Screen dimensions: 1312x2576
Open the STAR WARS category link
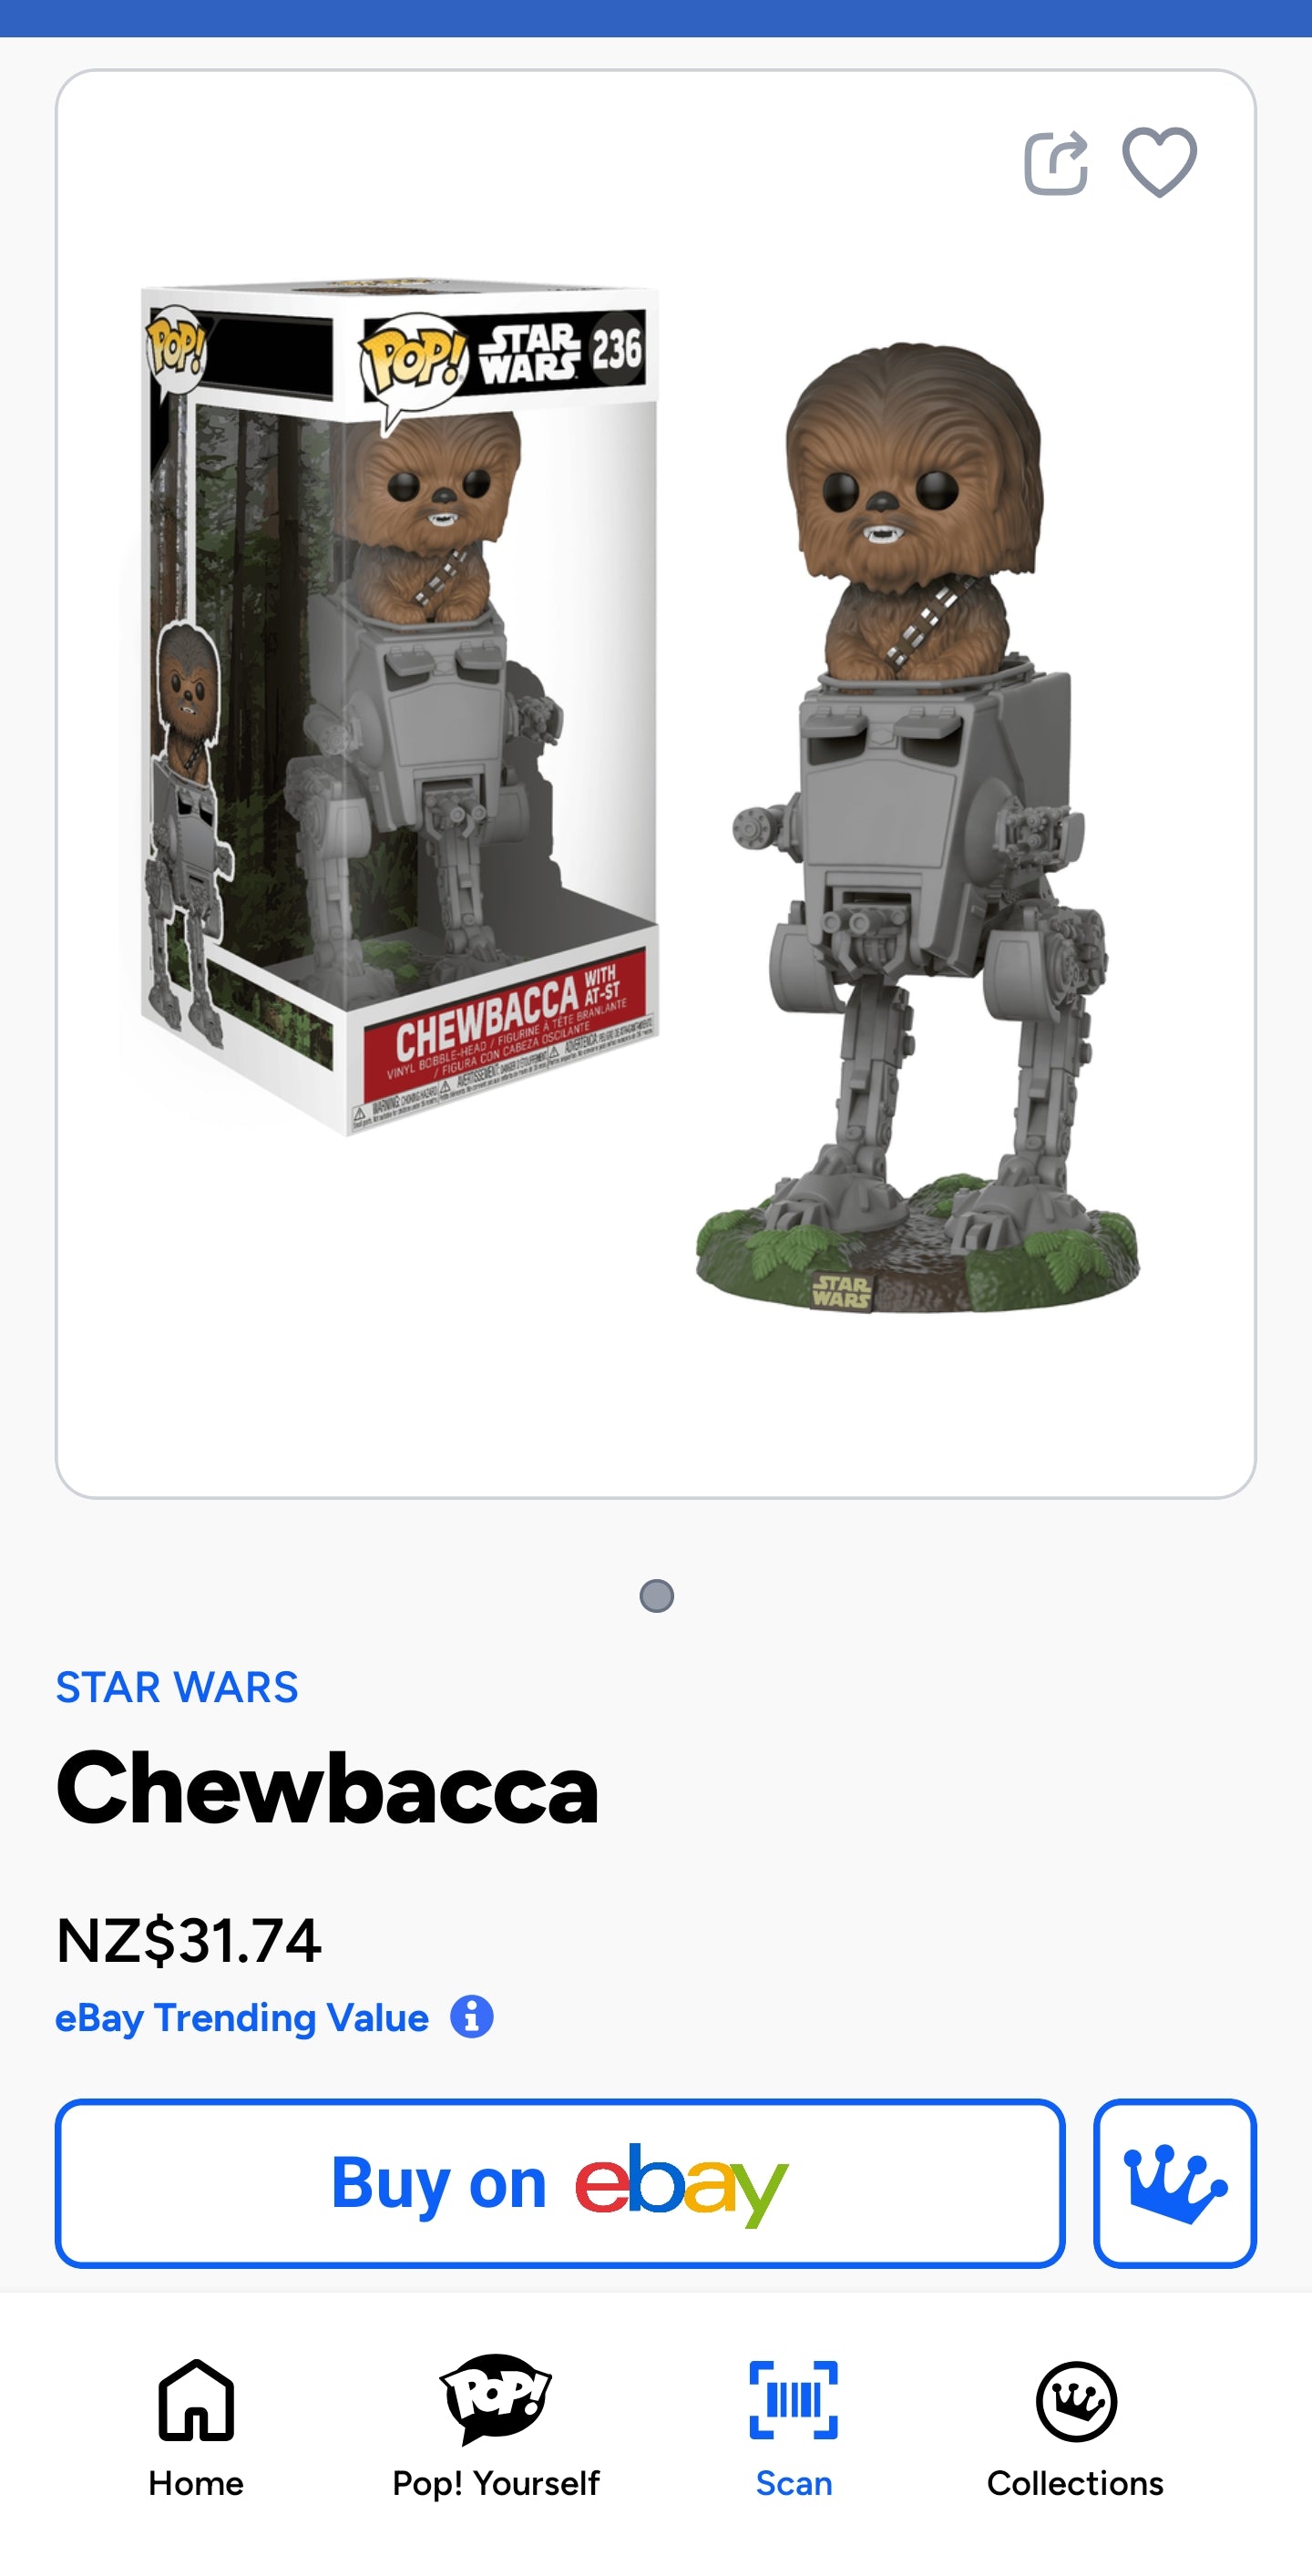pos(177,1687)
